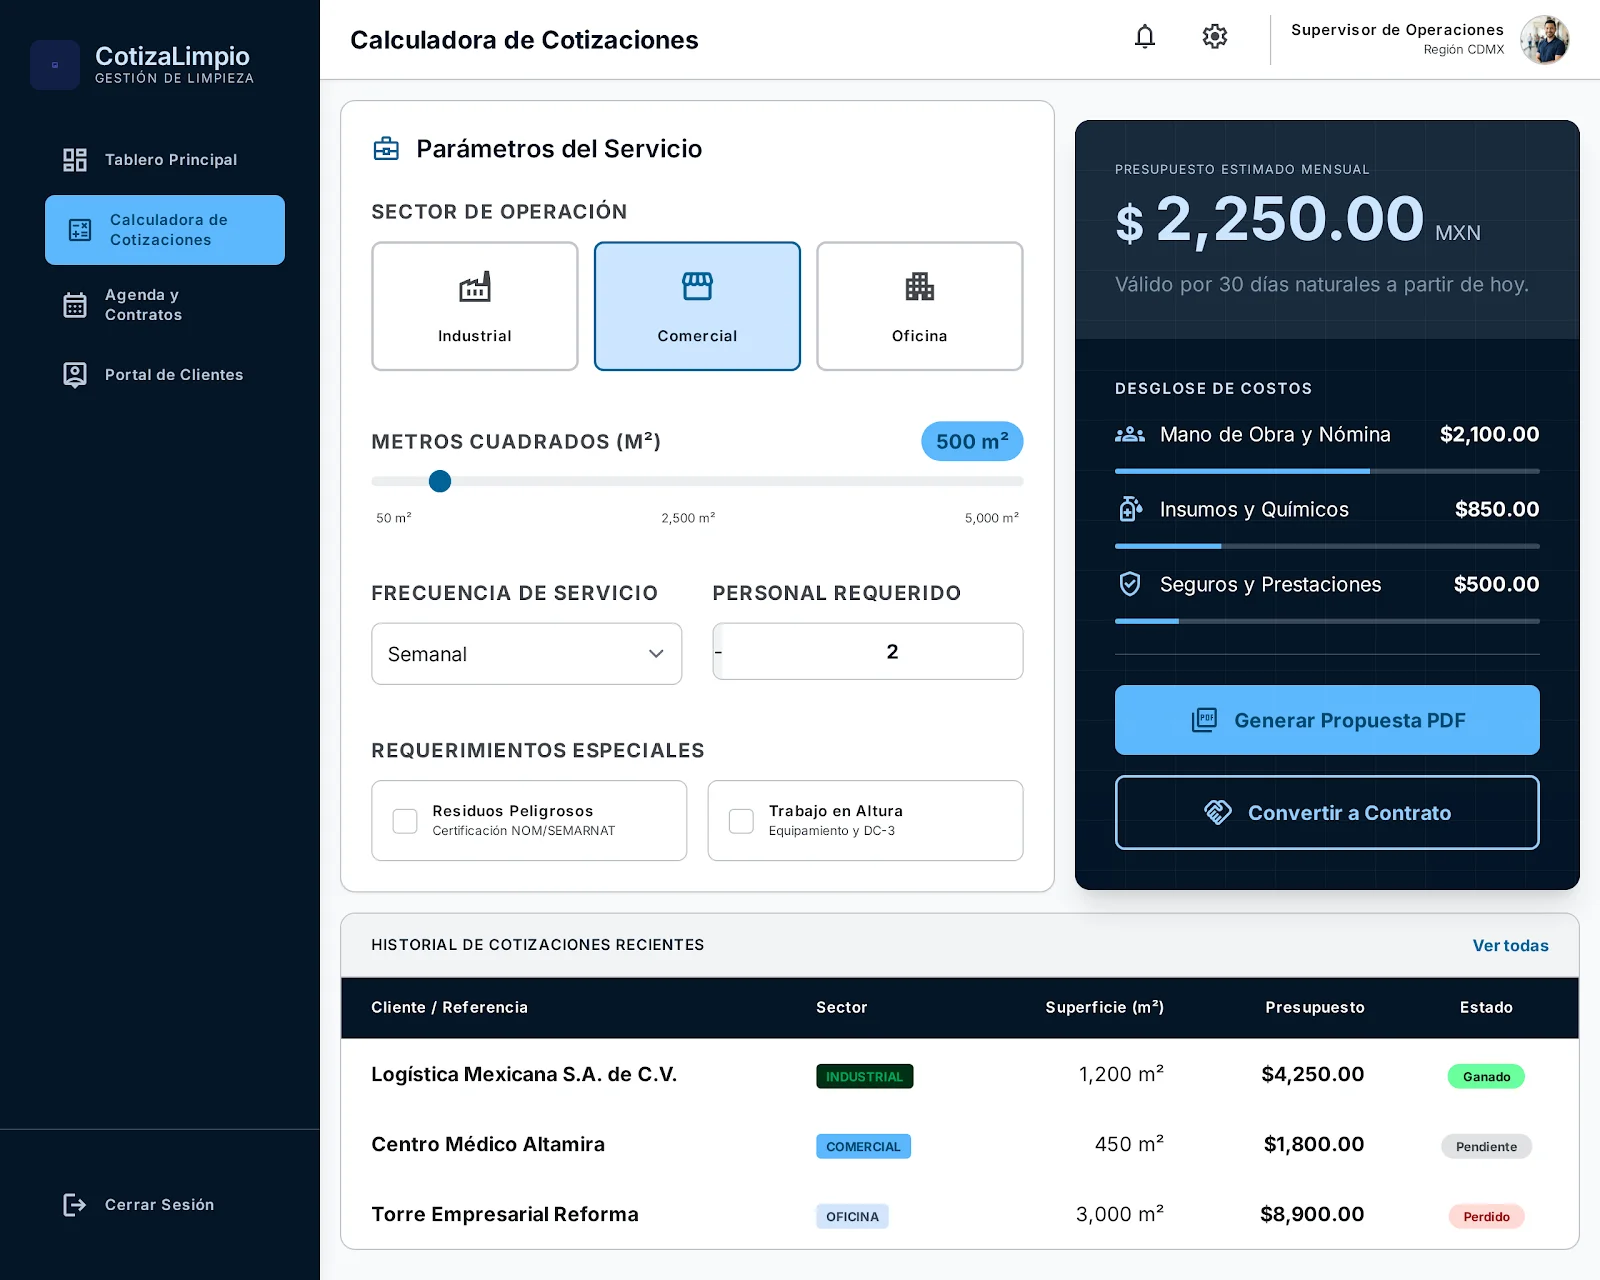This screenshot has width=1600, height=1280.
Task: Click the Supervisor de Operaciones name label
Action: tap(1397, 30)
